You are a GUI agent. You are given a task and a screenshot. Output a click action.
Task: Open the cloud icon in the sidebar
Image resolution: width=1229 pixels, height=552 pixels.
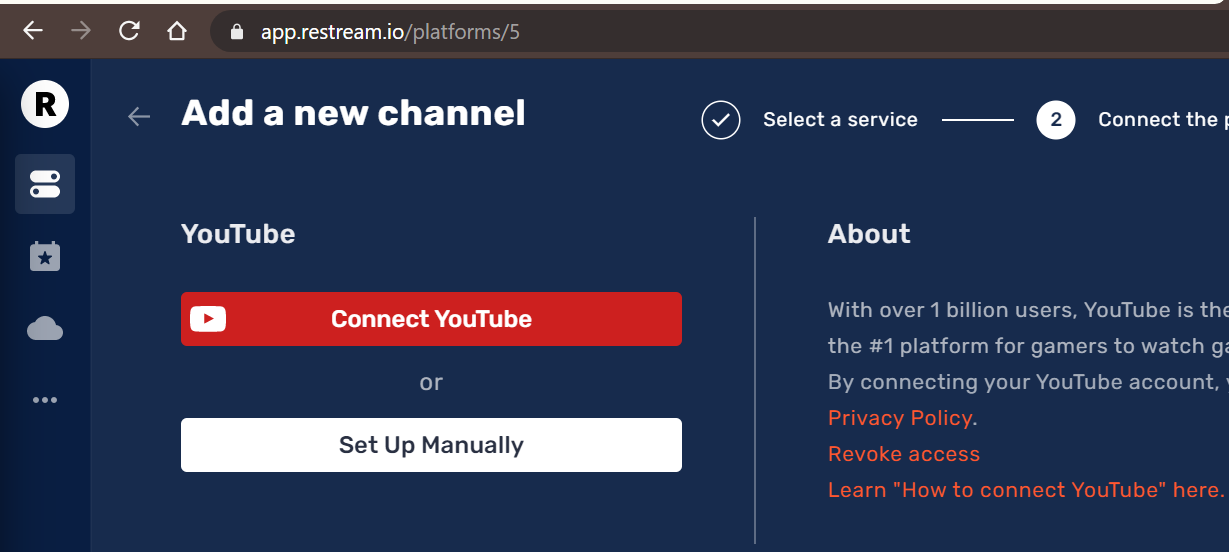pyautogui.click(x=45, y=329)
